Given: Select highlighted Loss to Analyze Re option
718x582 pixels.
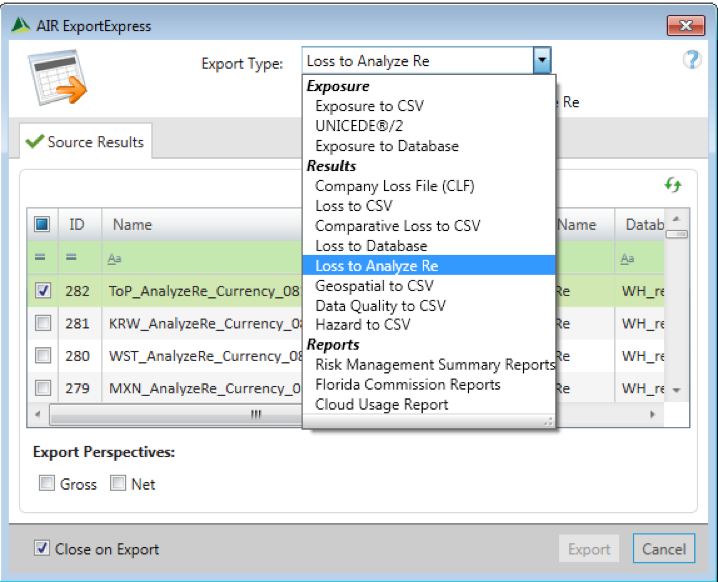Looking at the screenshot, I should pos(429,266).
